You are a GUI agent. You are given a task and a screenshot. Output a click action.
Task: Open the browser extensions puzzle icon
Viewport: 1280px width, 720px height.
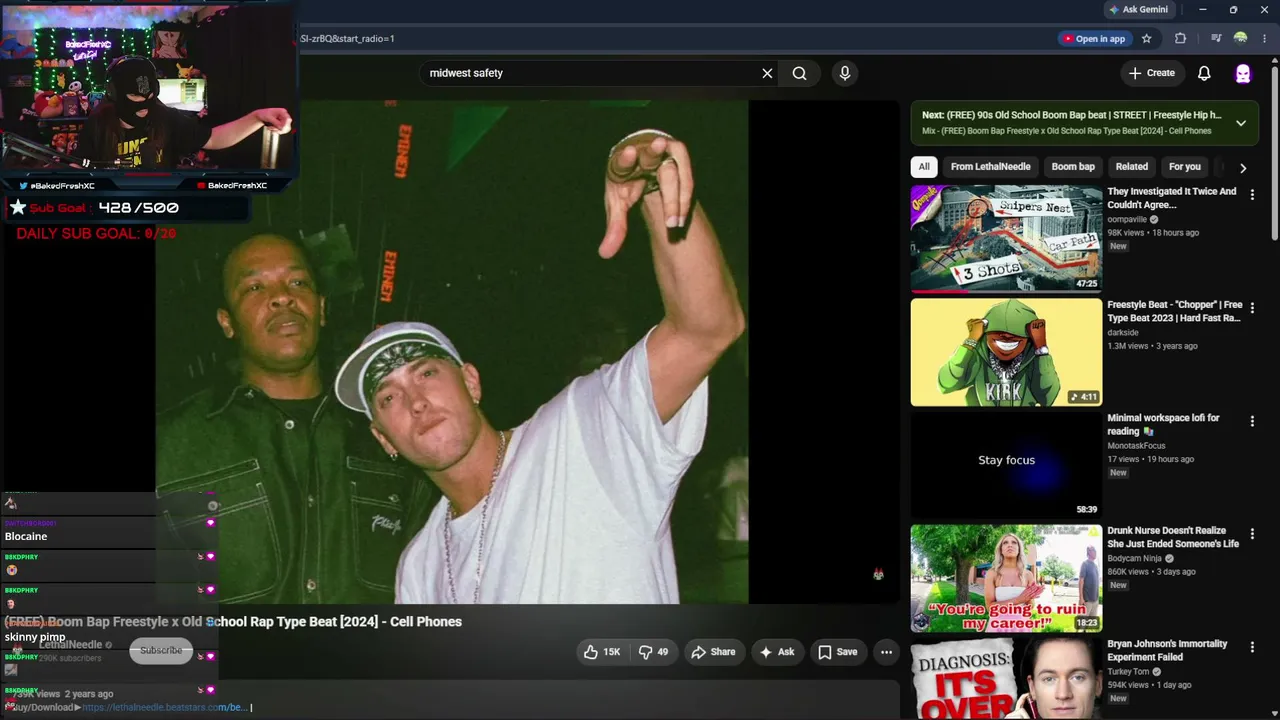(x=1180, y=39)
